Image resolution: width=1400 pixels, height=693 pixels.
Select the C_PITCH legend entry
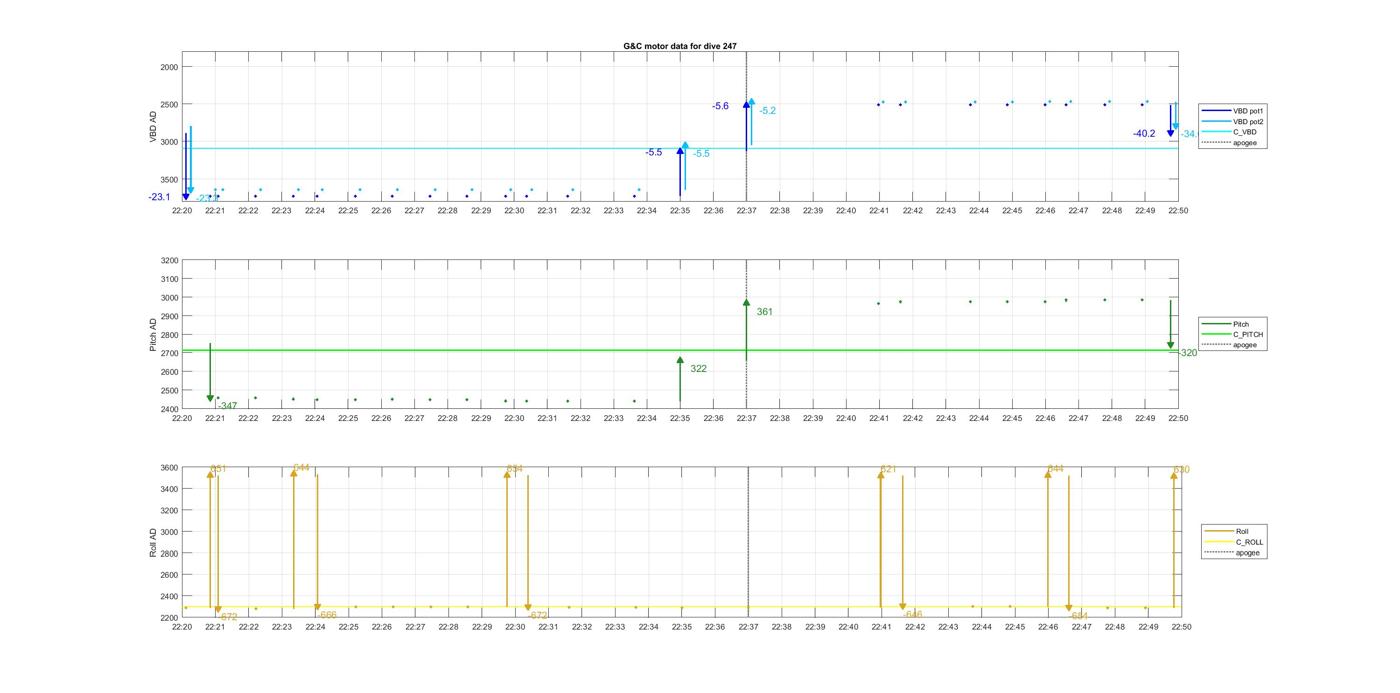(x=1233, y=334)
